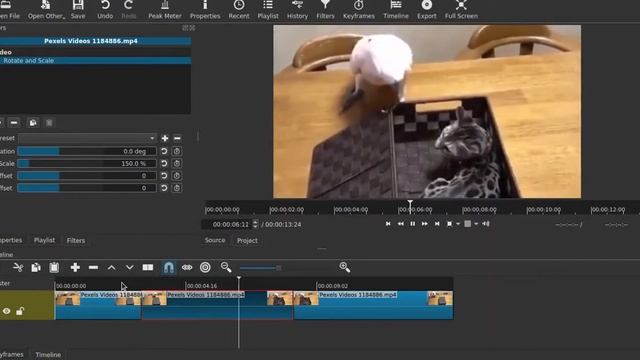Image resolution: width=640 pixels, height=360 pixels.
Task: Click the Scale slider showing 150.0 %
Action: pos(87,163)
